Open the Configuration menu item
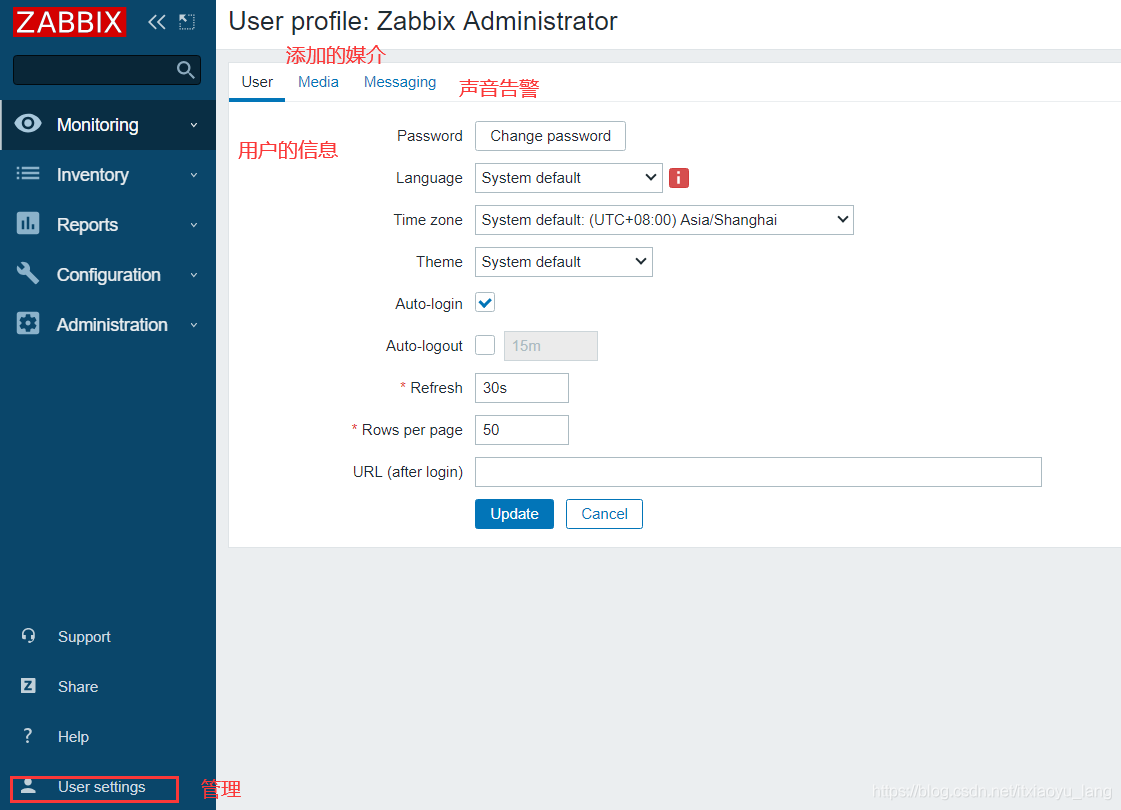This screenshot has width=1121, height=810. tap(108, 275)
